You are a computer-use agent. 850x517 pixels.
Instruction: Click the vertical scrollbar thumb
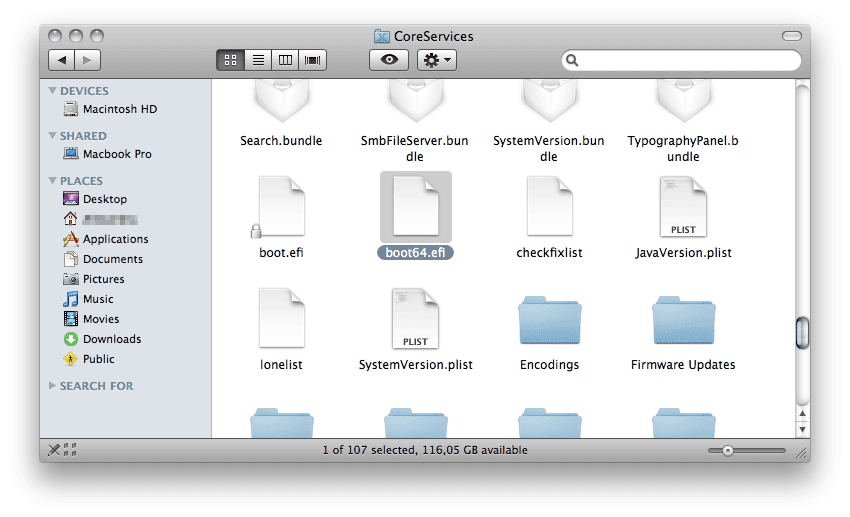(x=802, y=333)
